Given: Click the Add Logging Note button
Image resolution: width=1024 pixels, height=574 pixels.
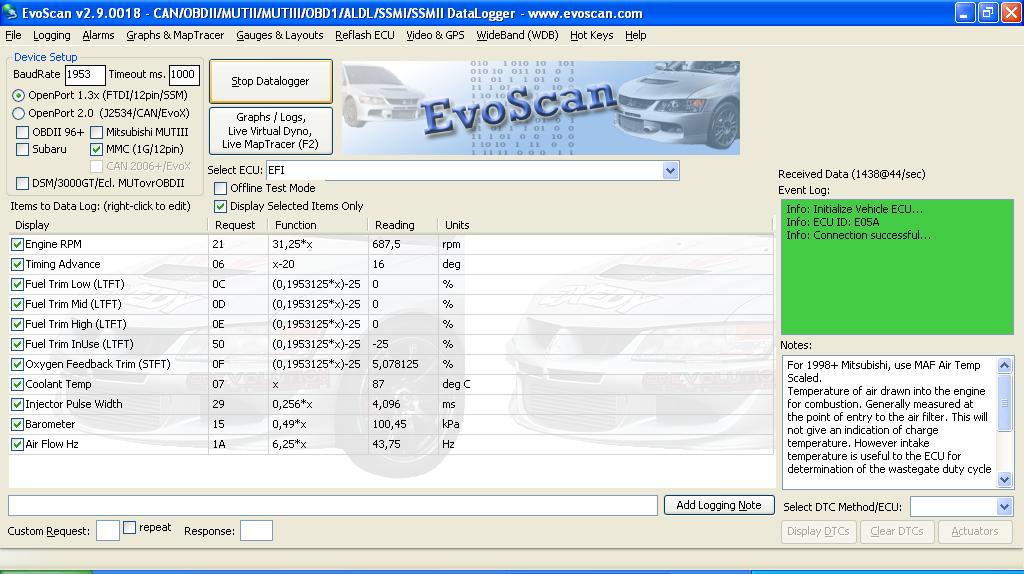Looking at the screenshot, I should coord(718,505).
